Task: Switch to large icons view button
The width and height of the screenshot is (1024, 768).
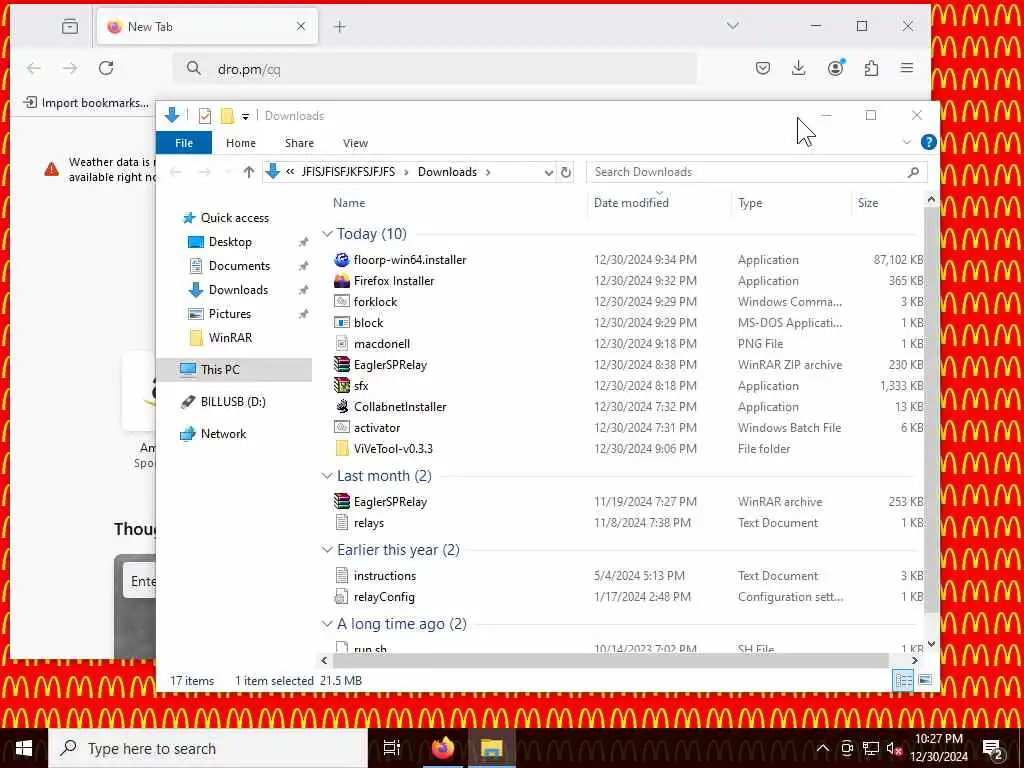Action: click(925, 680)
